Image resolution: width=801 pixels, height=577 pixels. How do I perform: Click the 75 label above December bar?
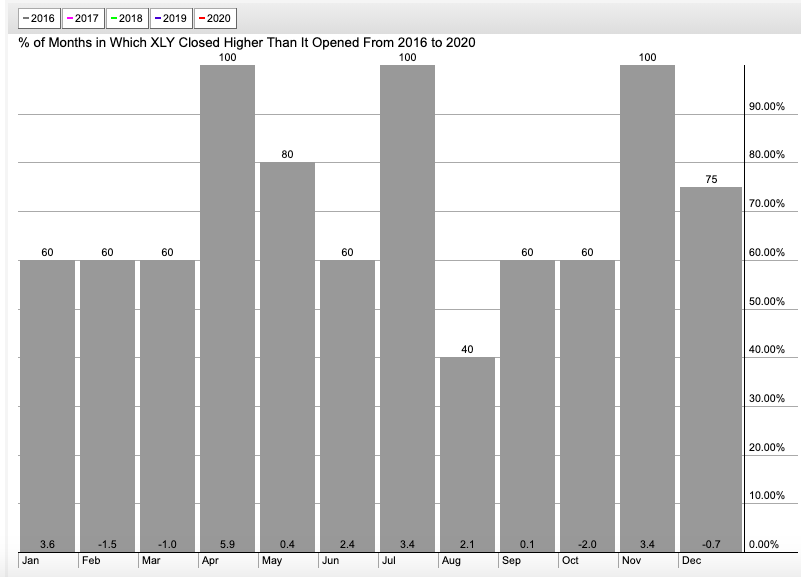point(711,179)
